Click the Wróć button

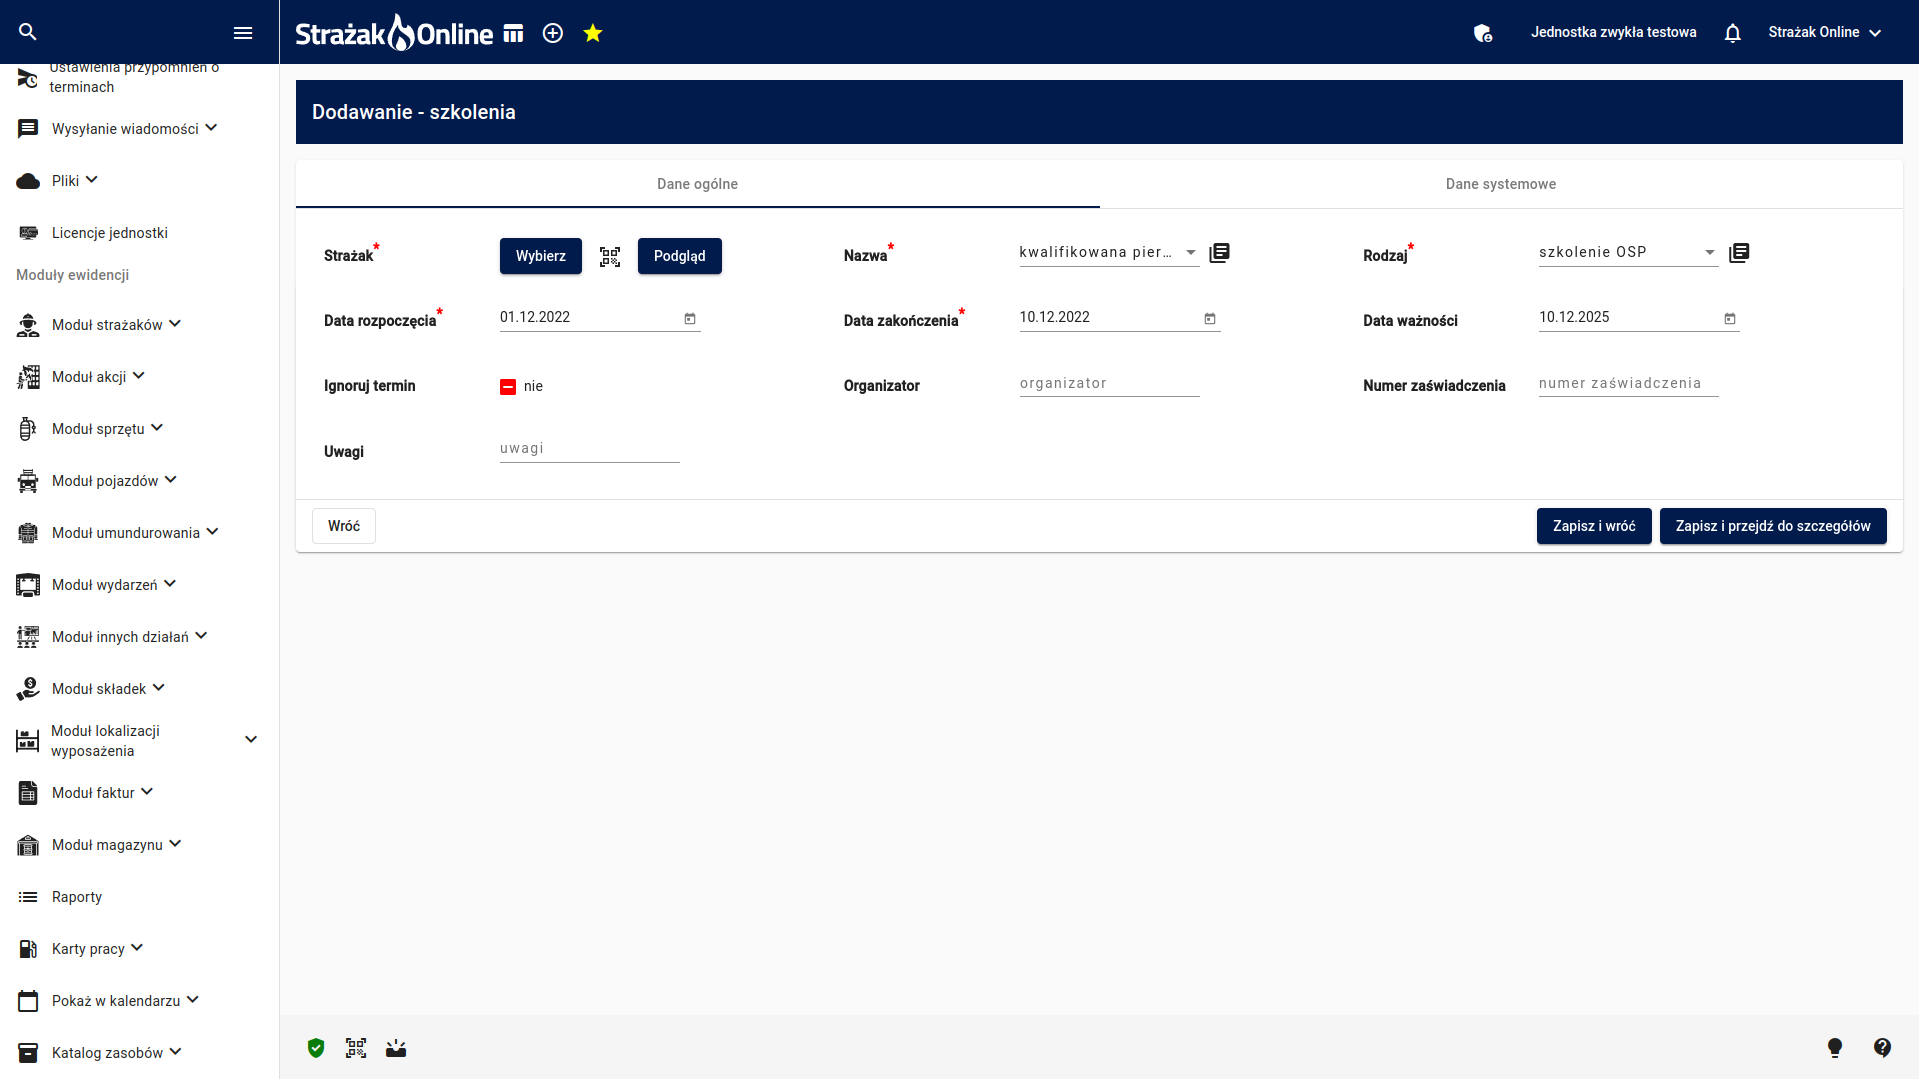pos(344,526)
